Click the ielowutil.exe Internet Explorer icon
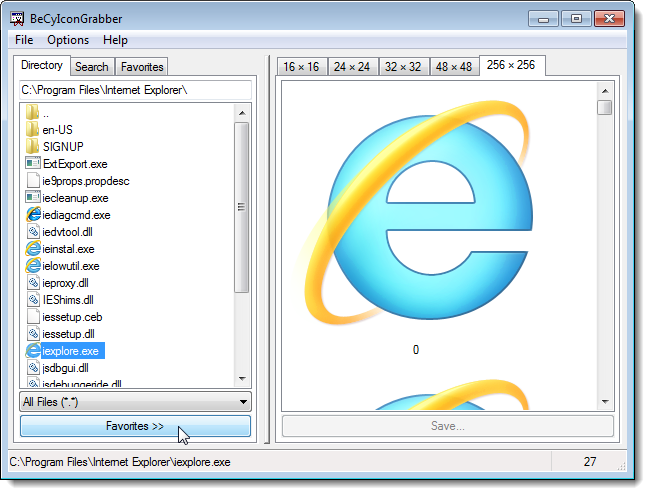Screen dimensions: 650x495 tap(33, 266)
